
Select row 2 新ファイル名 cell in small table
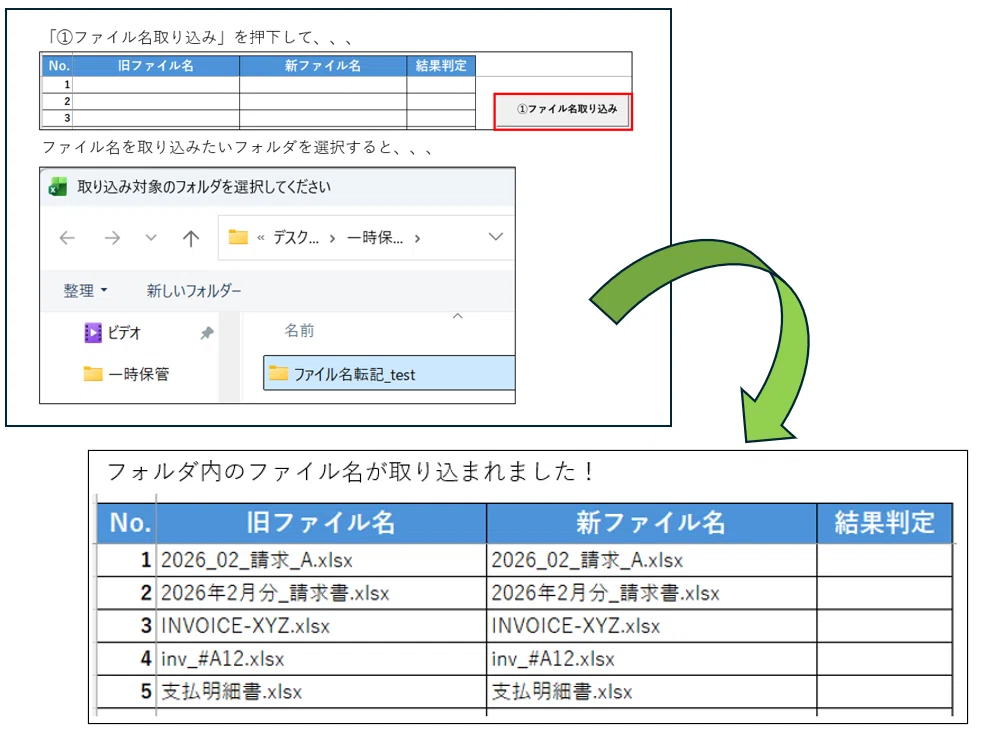(323, 101)
